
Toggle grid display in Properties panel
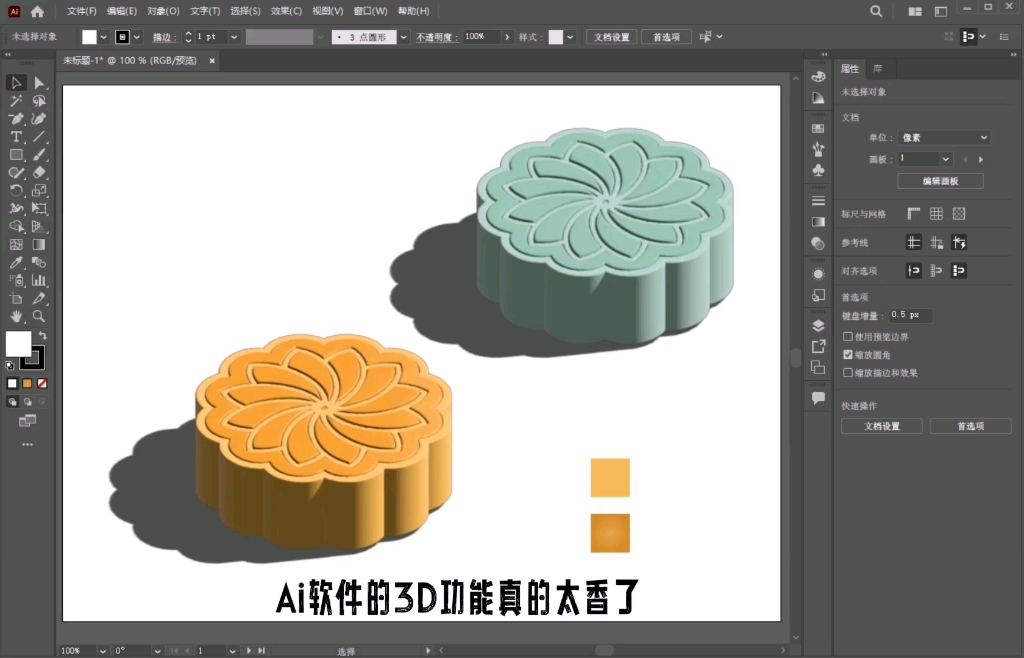coord(936,213)
